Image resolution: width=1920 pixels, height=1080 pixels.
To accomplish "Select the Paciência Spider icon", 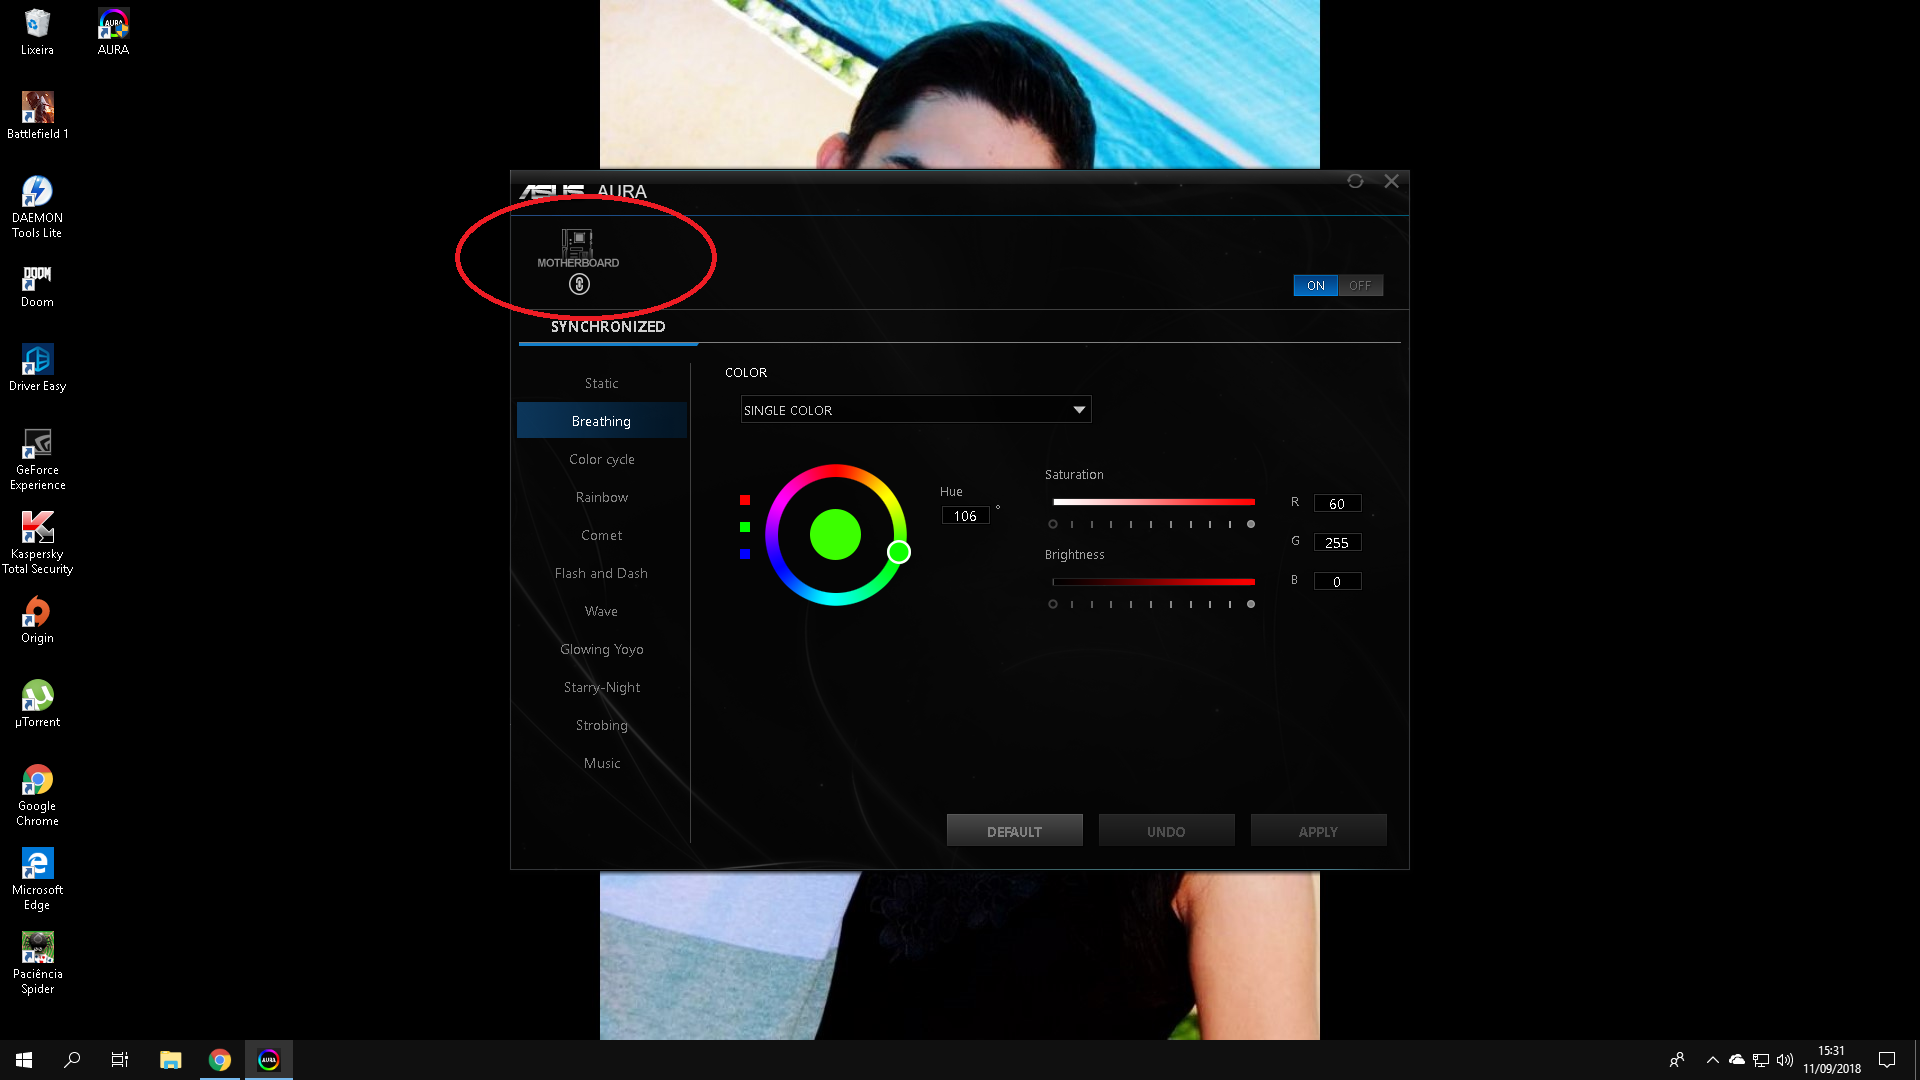I will pyautogui.click(x=37, y=963).
